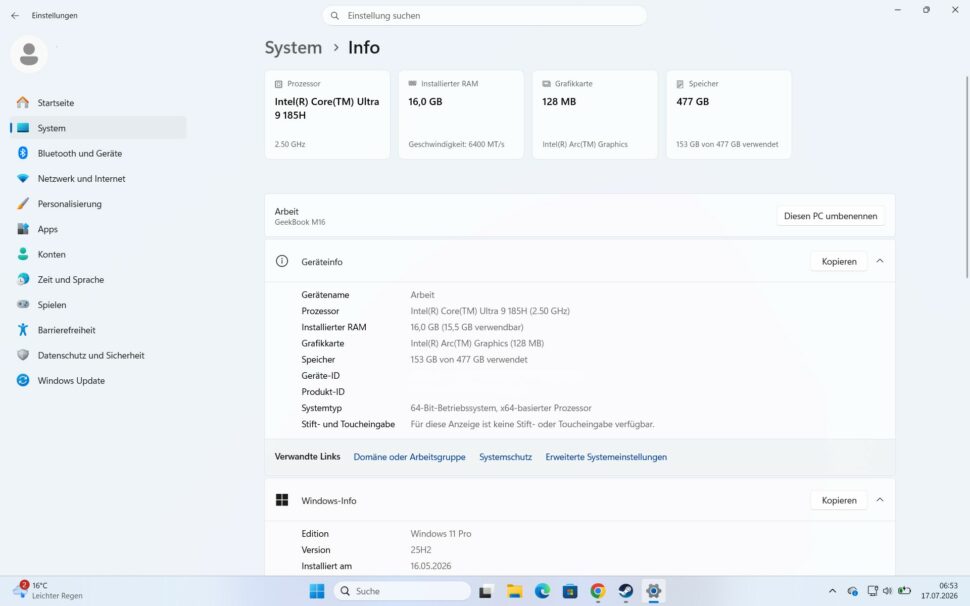Viewport: 970px width, 606px height.
Task: Open Domäne oder Arbeitsgruppe link
Action: (x=410, y=457)
